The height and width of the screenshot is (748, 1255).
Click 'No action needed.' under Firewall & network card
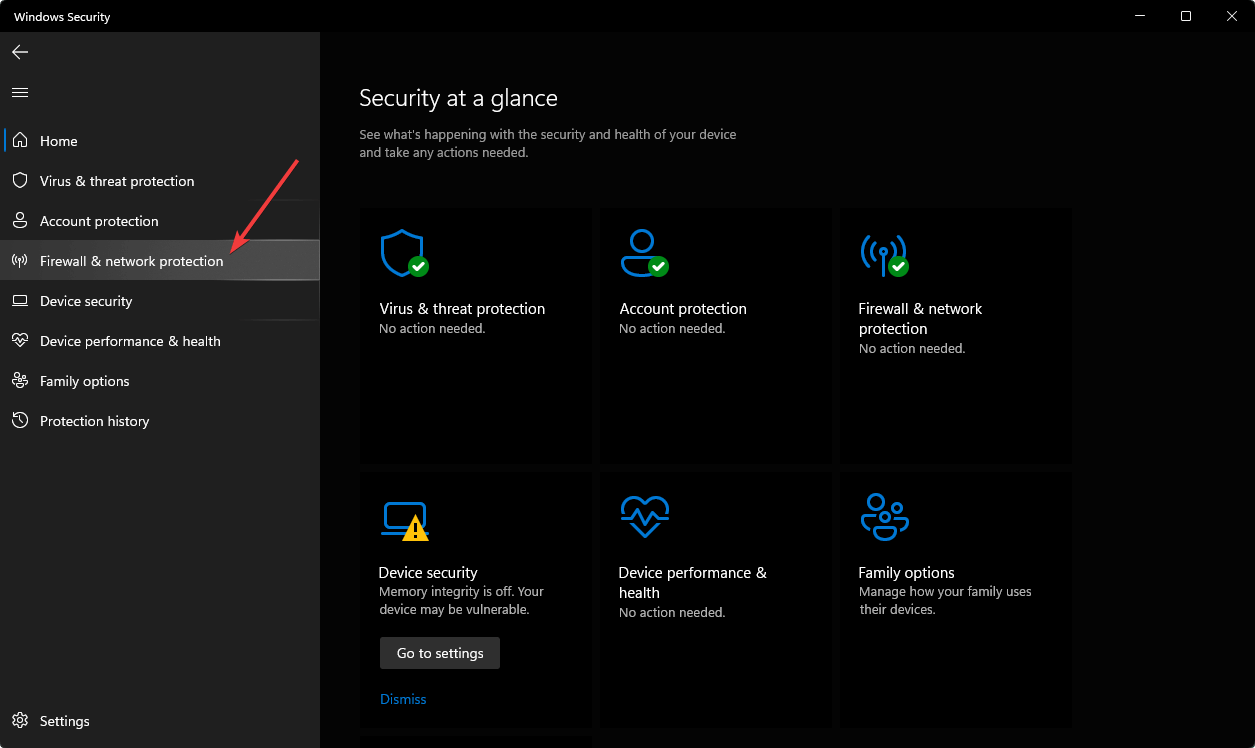[912, 349]
